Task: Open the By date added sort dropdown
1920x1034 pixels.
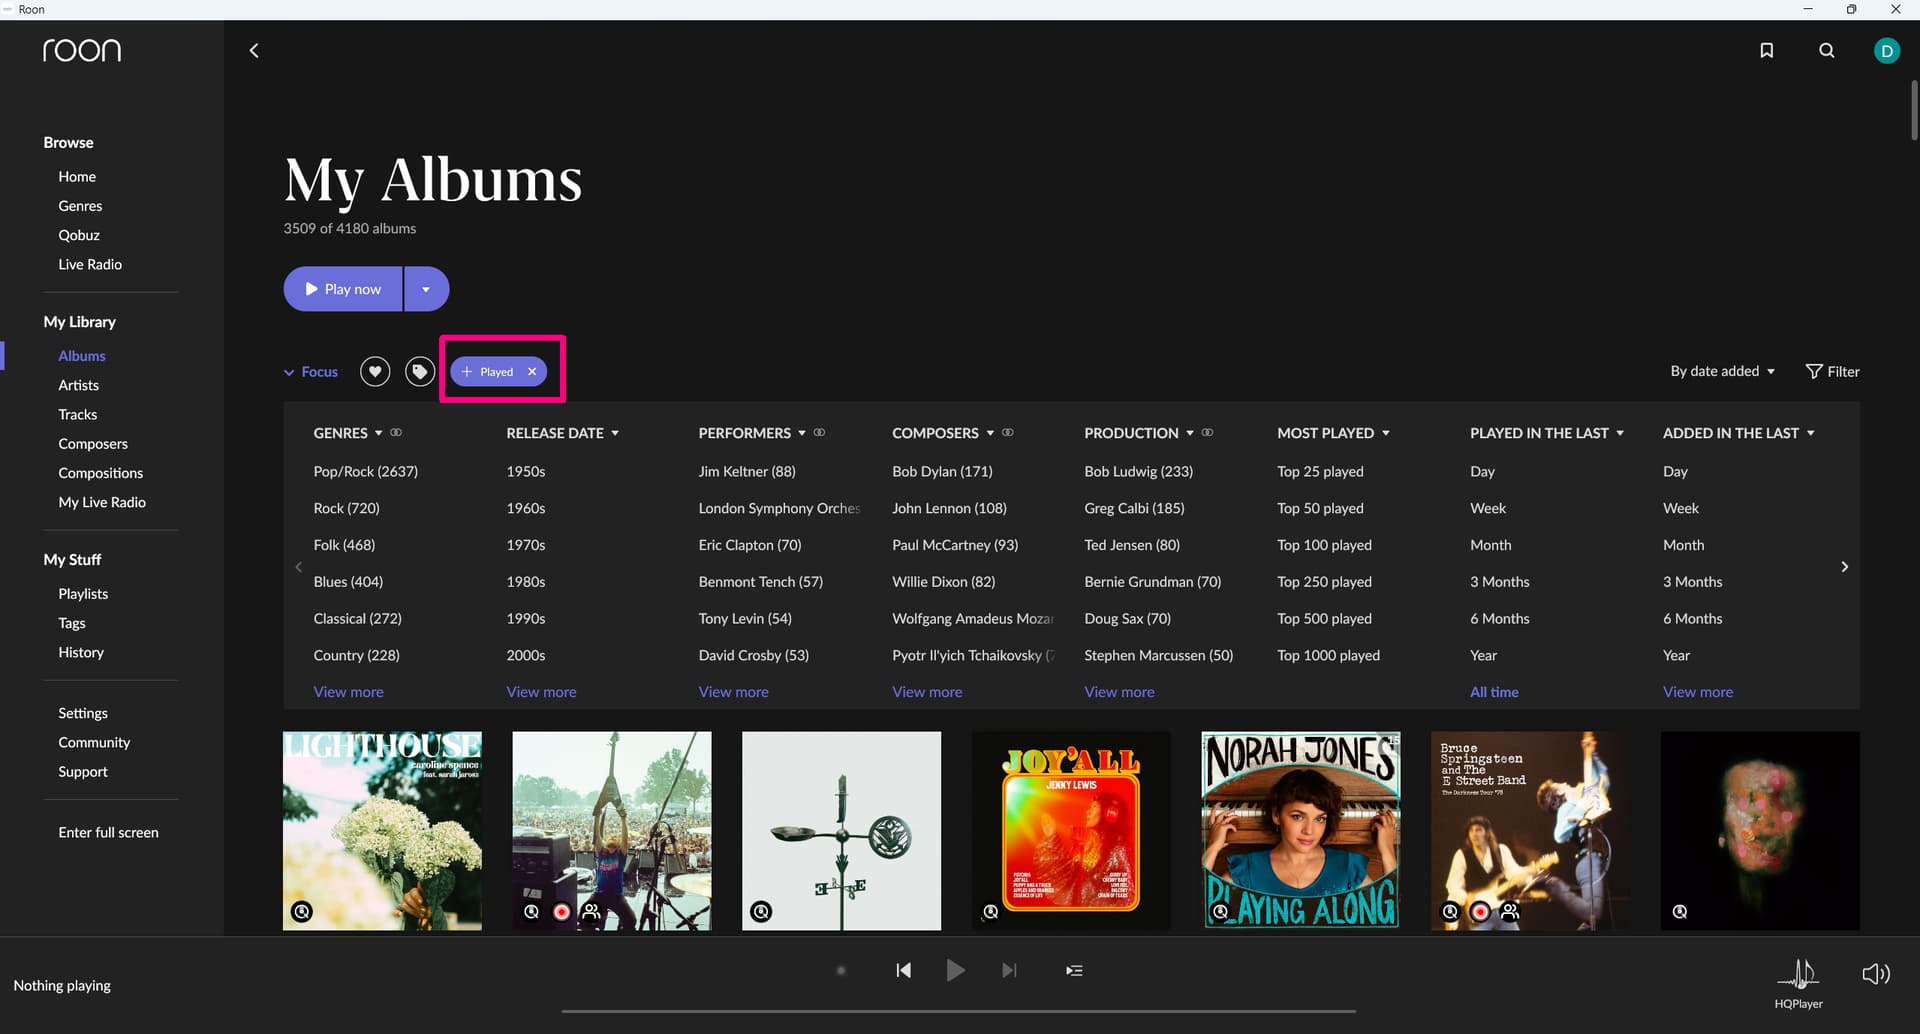Action: pyautogui.click(x=1722, y=371)
